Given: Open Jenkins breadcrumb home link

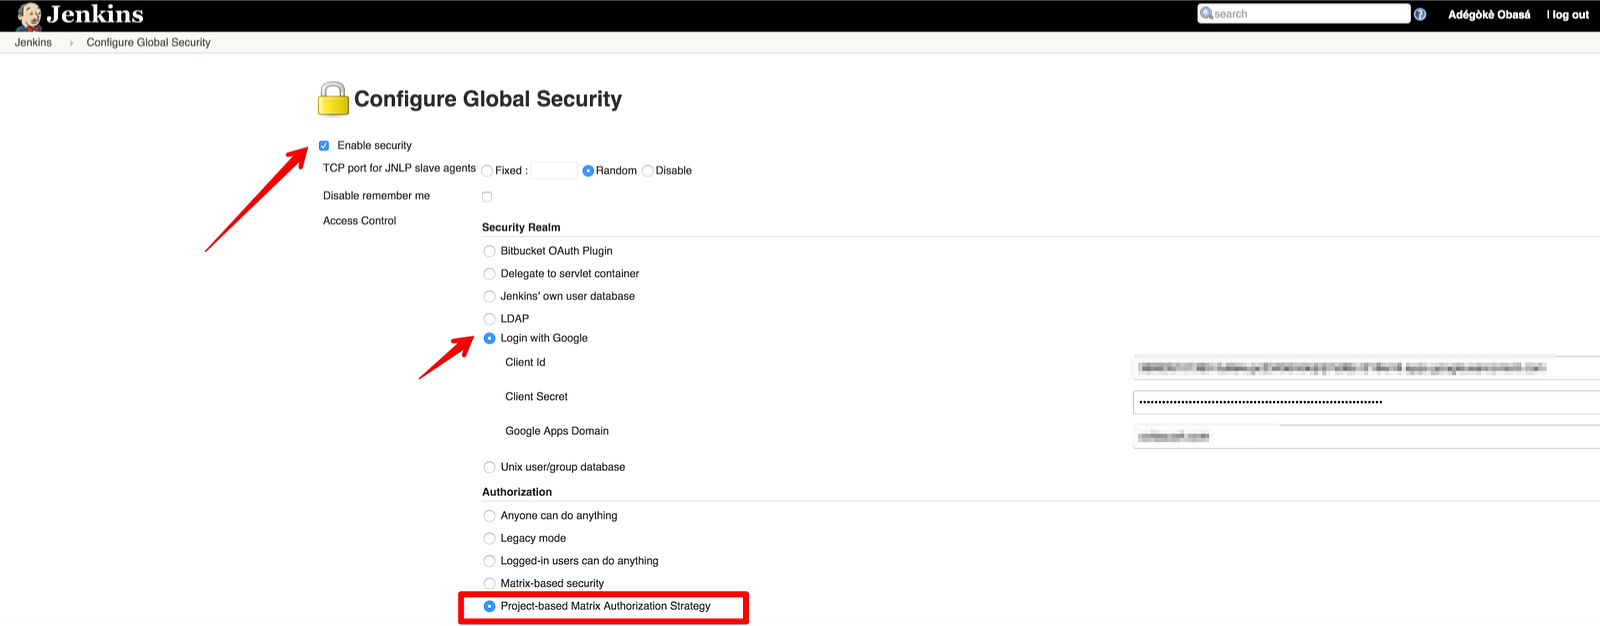Looking at the screenshot, I should point(33,43).
